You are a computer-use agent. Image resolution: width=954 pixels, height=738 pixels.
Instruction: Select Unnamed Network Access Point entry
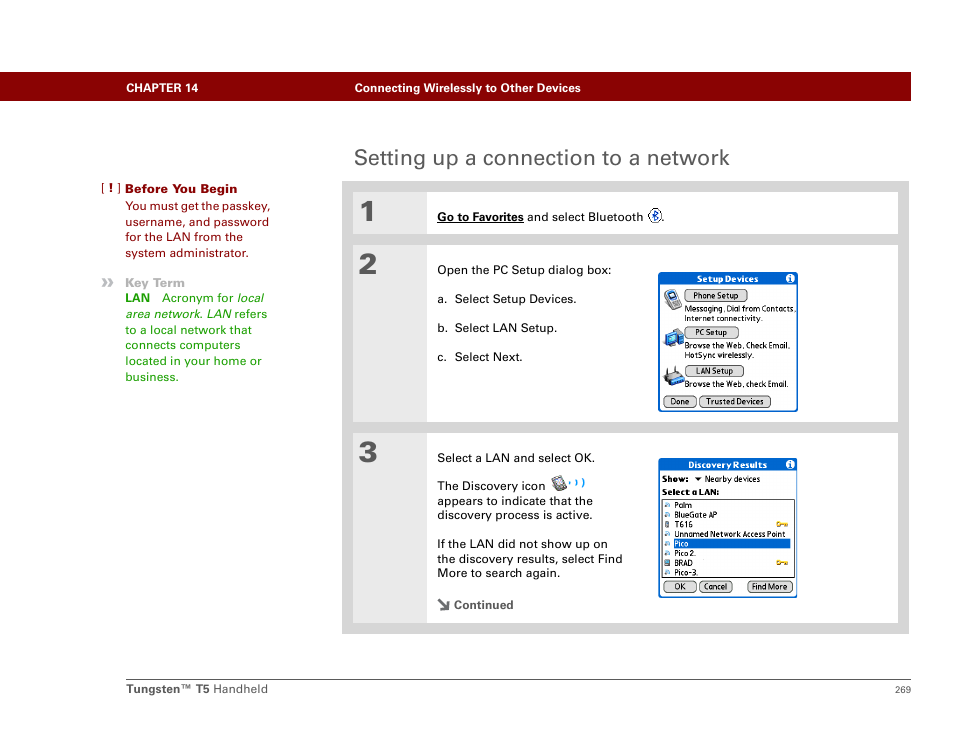click(729, 534)
